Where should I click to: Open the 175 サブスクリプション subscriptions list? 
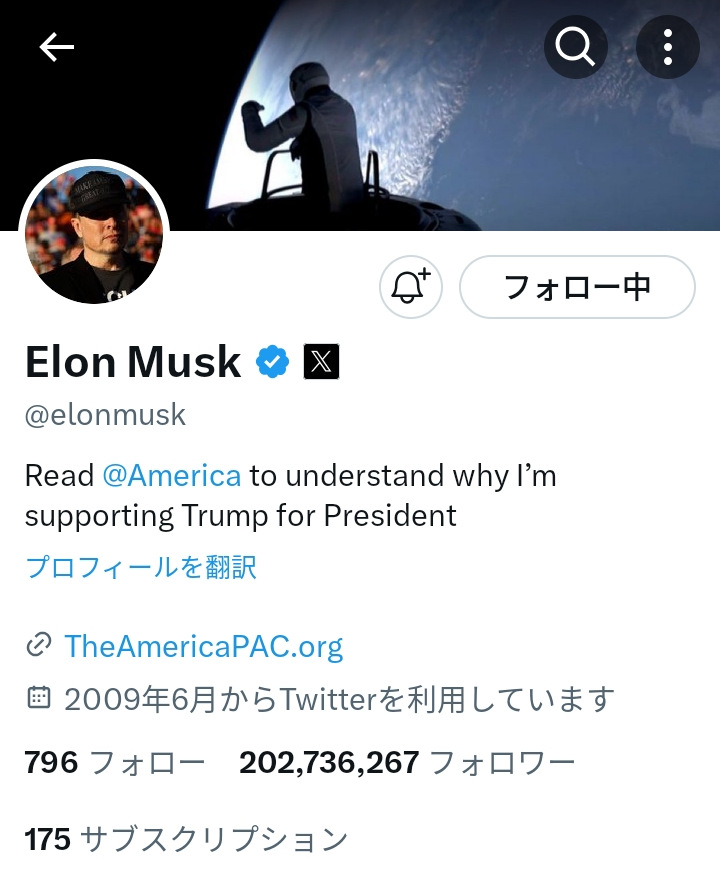click(186, 838)
